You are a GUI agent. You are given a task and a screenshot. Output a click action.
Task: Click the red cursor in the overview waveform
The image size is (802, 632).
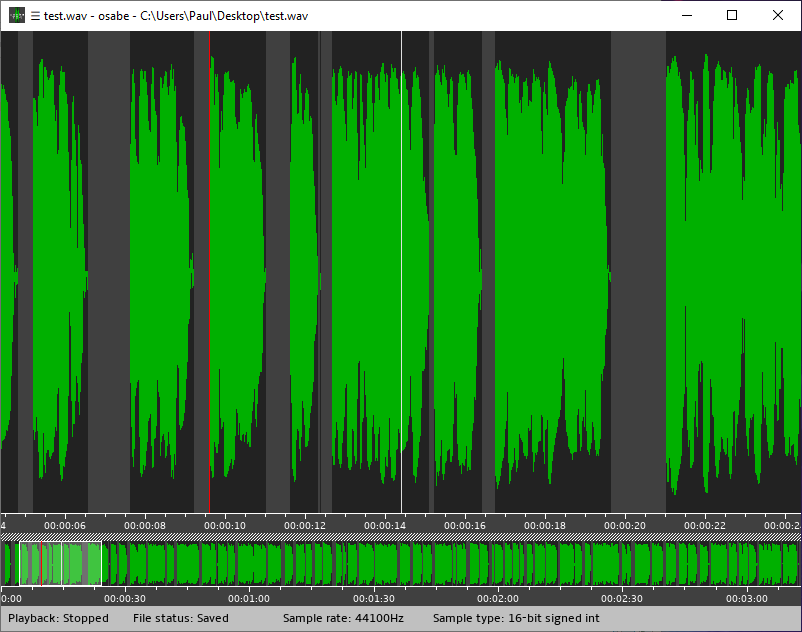point(41,563)
